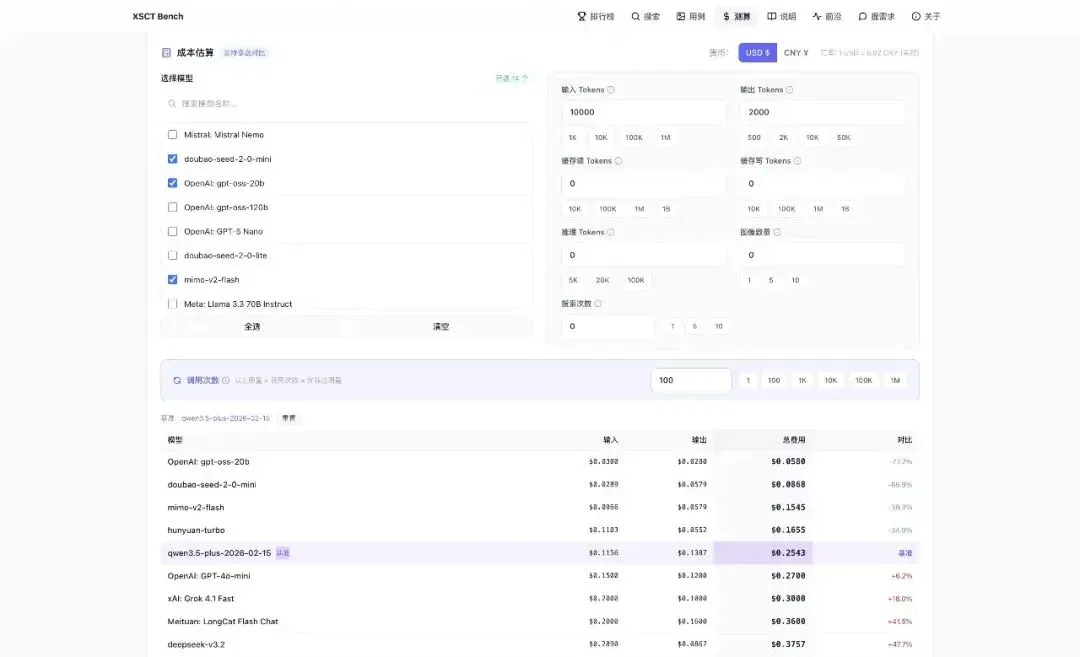
Task: Edit the 输入 Tokens field showing 10000
Action: click(643, 112)
